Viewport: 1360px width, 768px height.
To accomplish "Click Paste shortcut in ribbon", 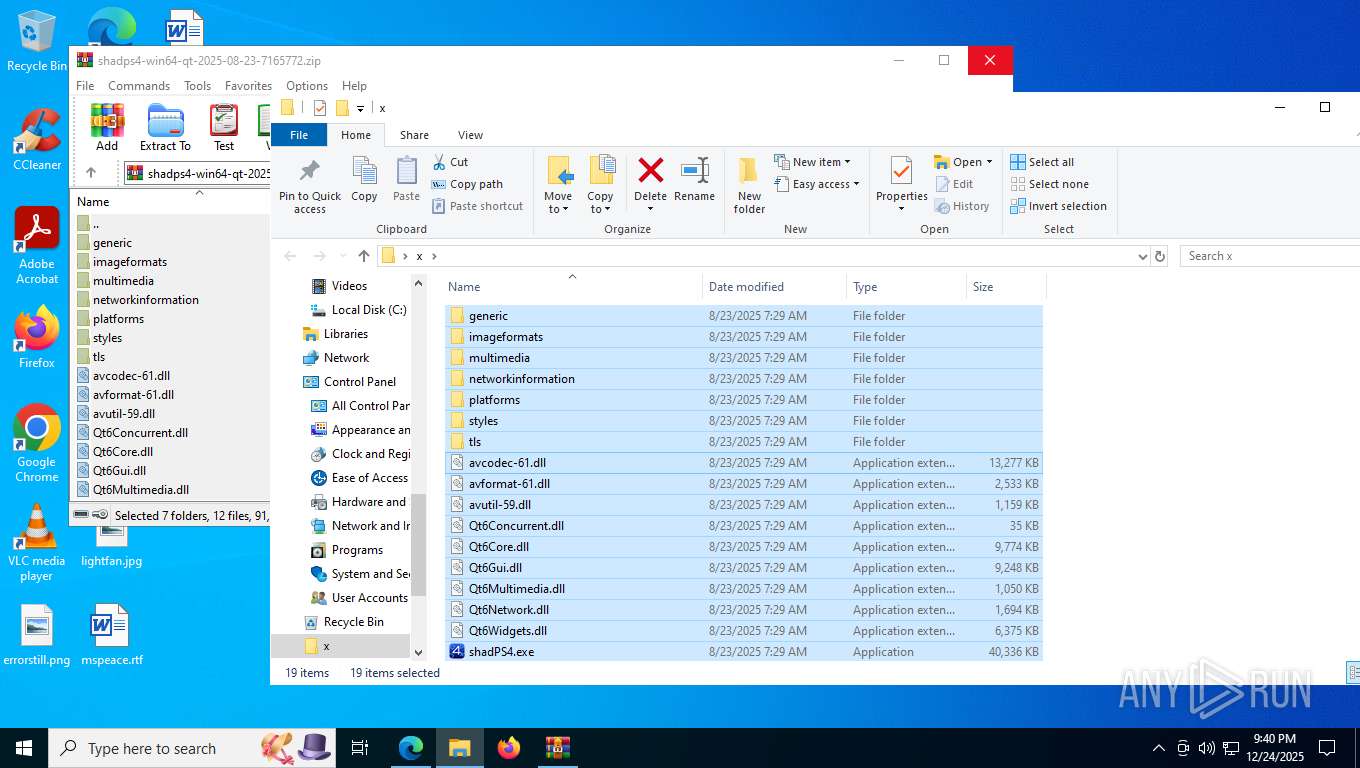I will [x=478, y=206].
